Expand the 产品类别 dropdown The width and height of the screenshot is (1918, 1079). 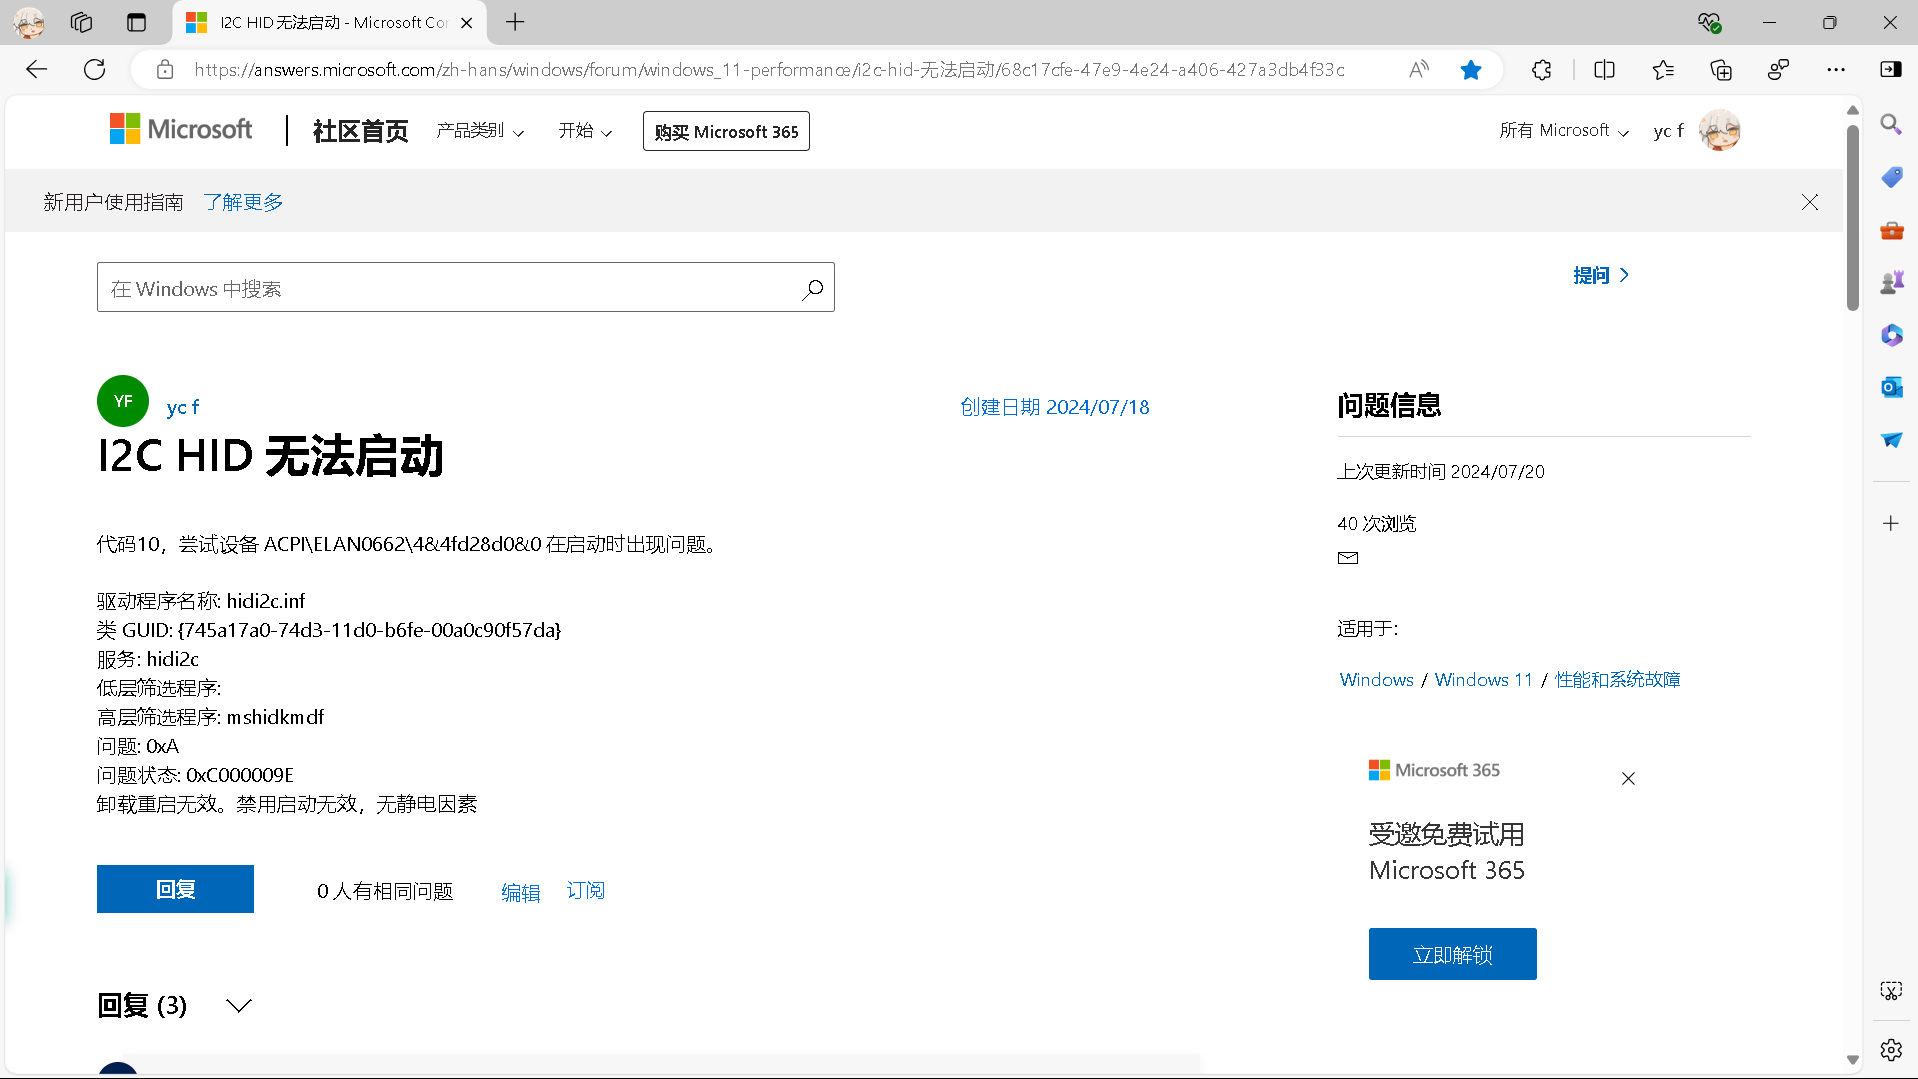[x=480, y=131]
